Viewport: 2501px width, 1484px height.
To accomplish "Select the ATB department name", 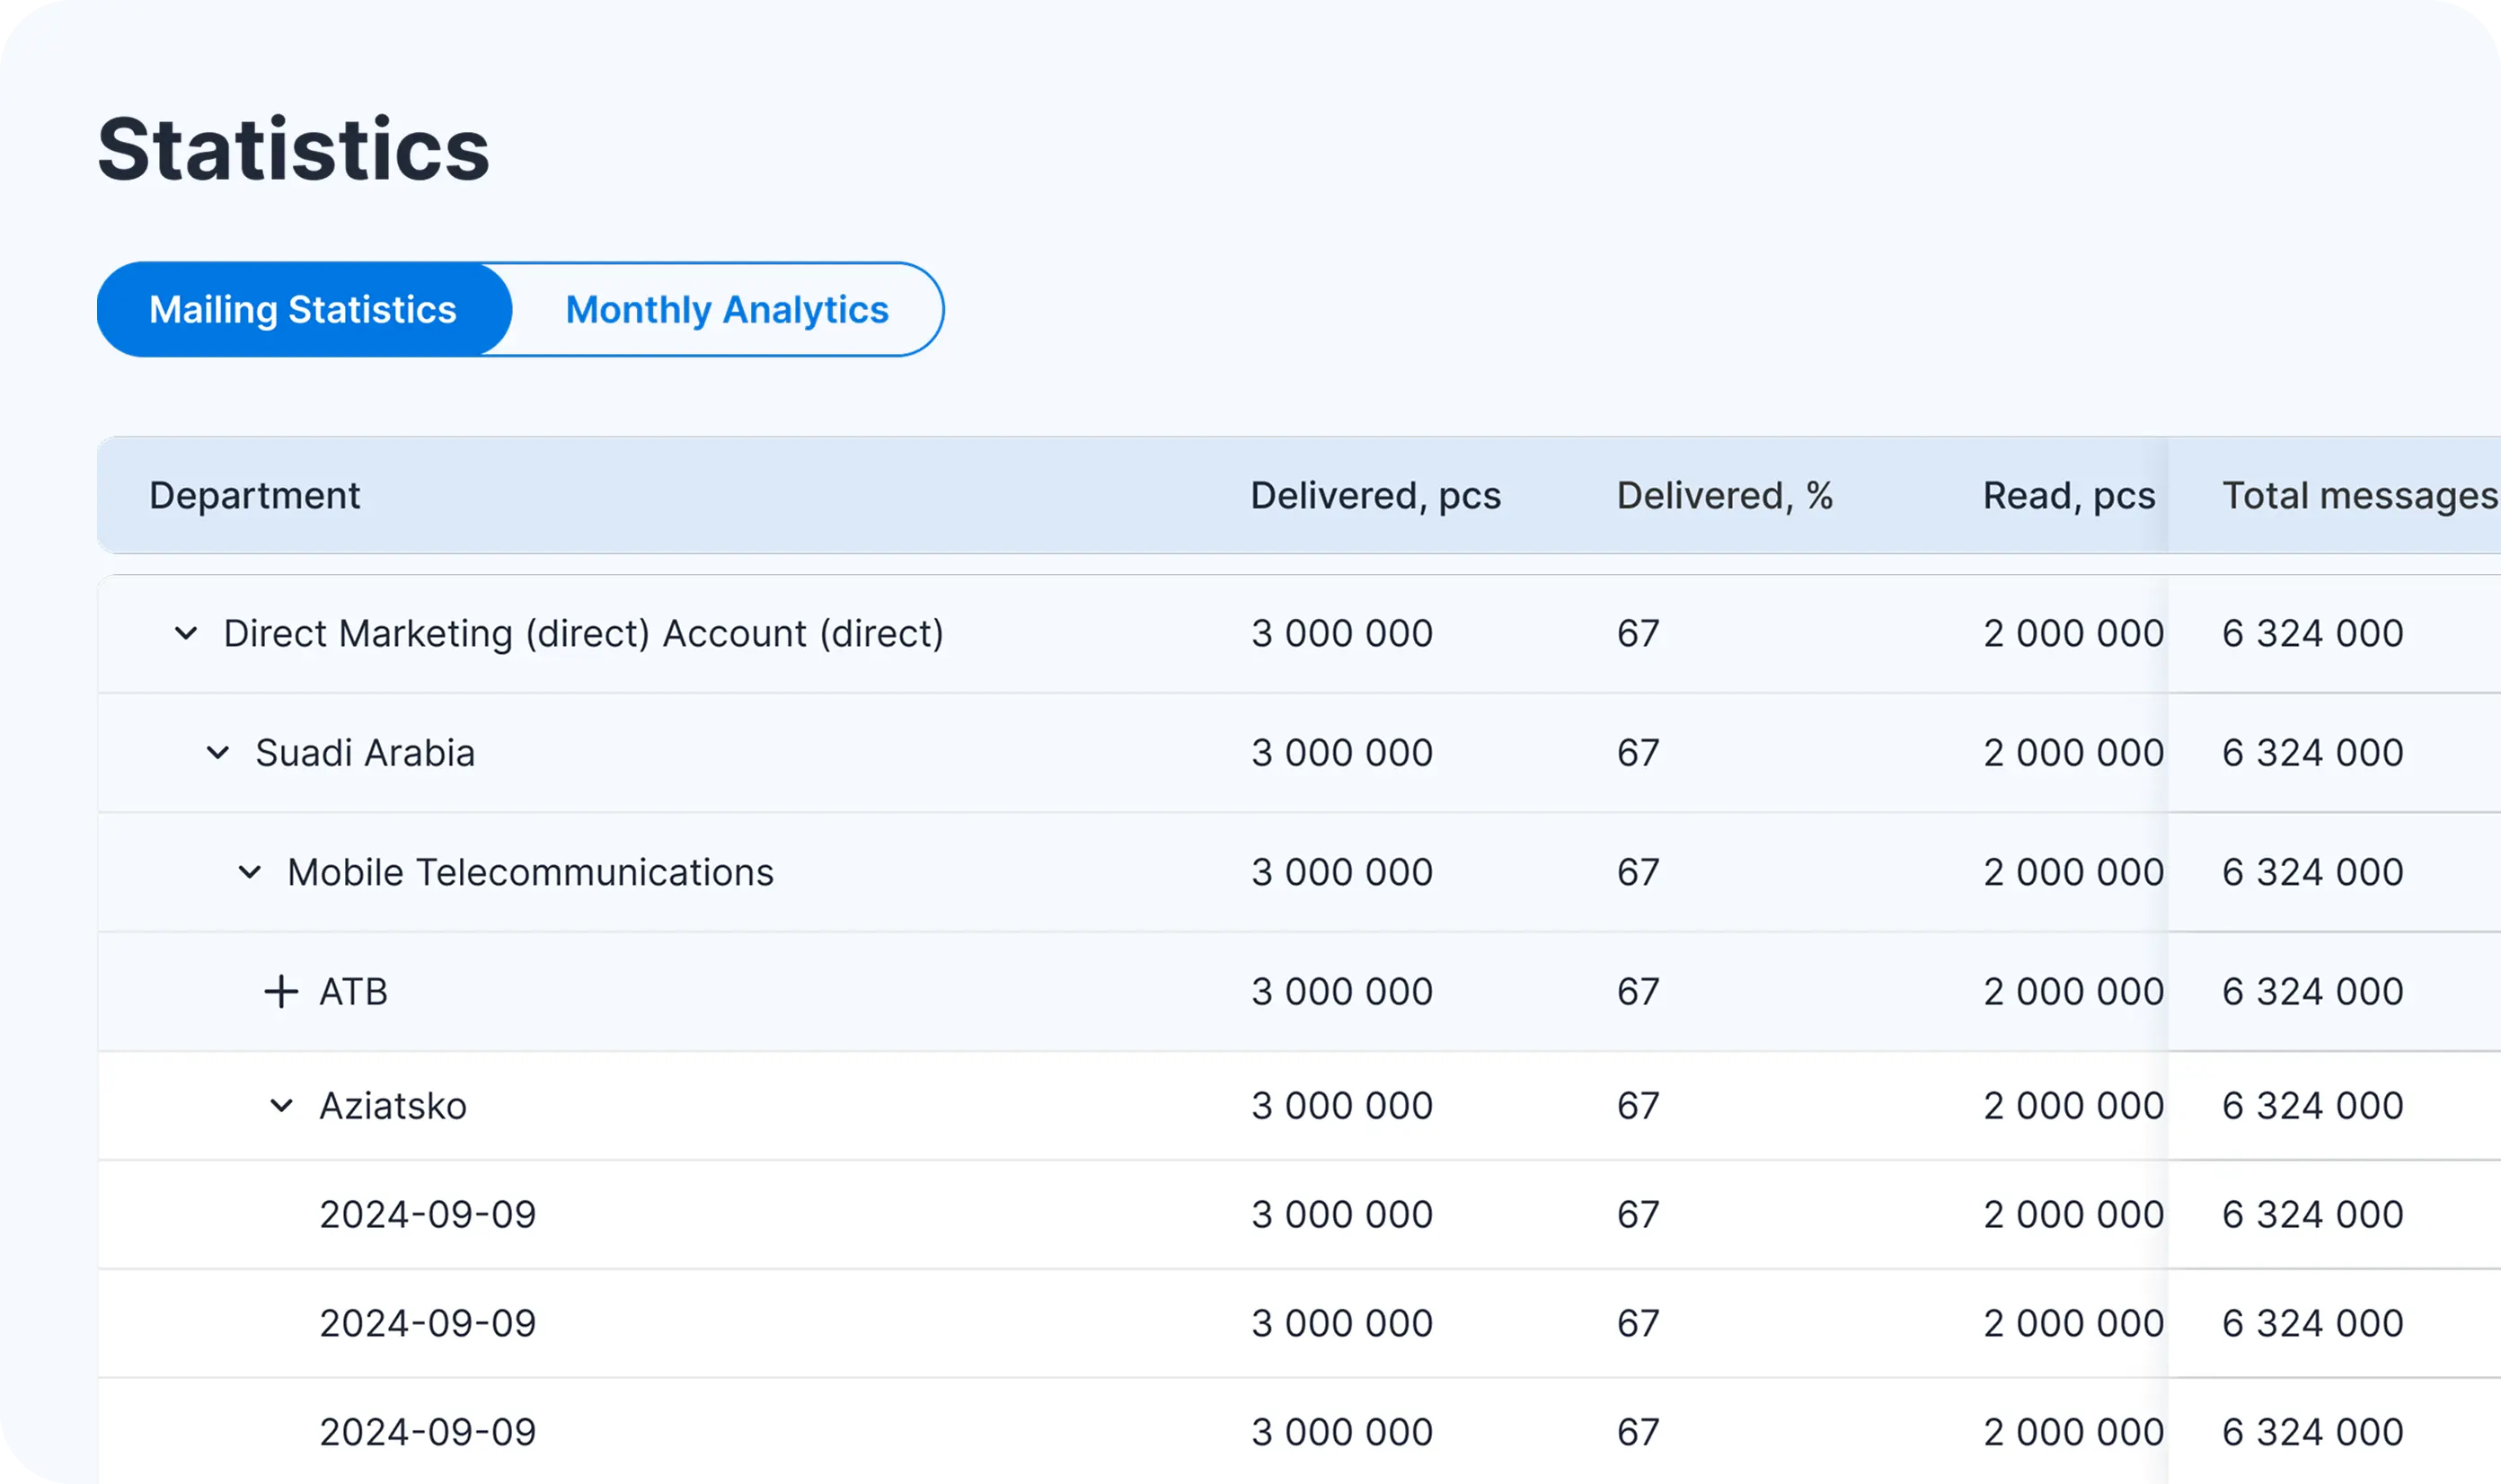I will [354, 992].
